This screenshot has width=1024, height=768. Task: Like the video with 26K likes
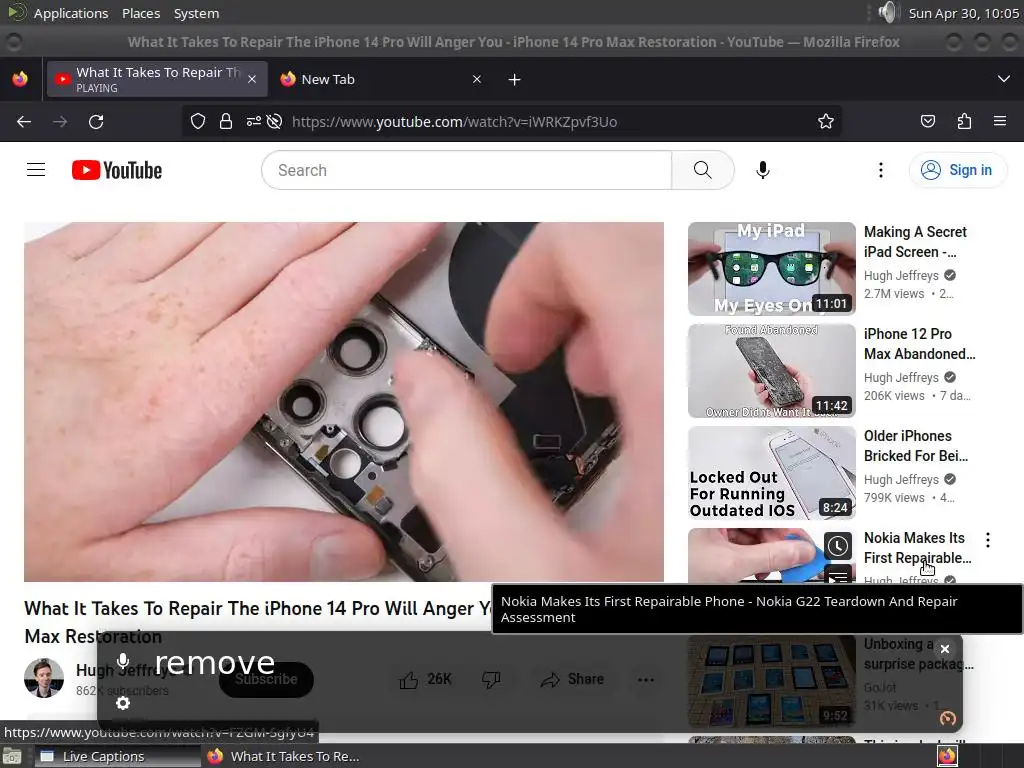426,680
